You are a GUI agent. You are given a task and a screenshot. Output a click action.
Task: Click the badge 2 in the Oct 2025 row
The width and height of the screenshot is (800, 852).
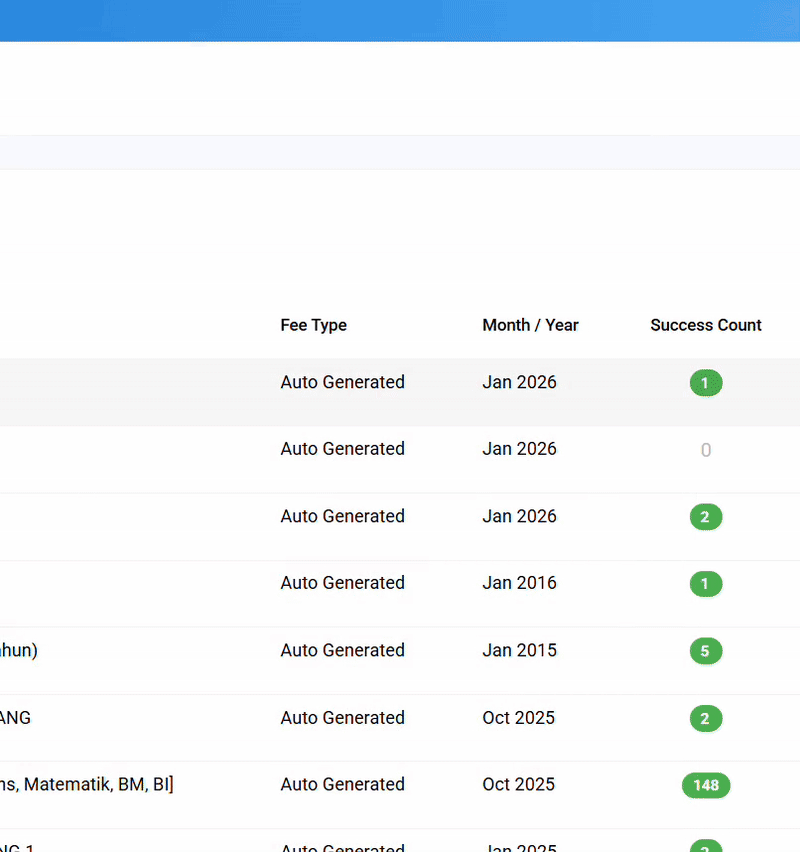coord(705,718)
